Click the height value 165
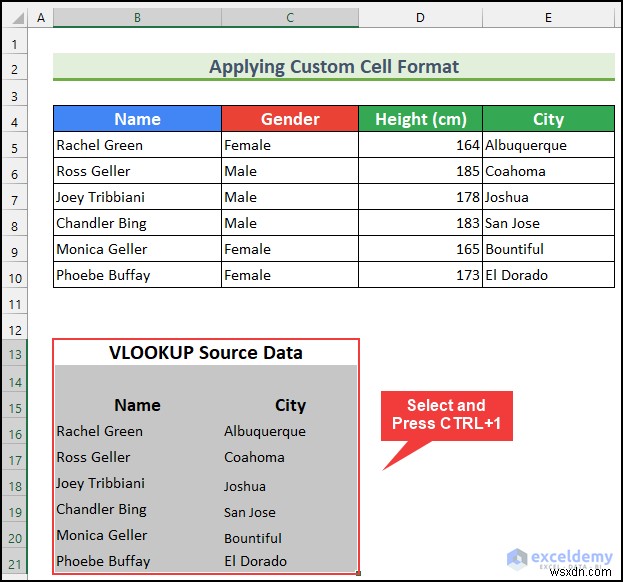The image size is (623, 582). 420,249
